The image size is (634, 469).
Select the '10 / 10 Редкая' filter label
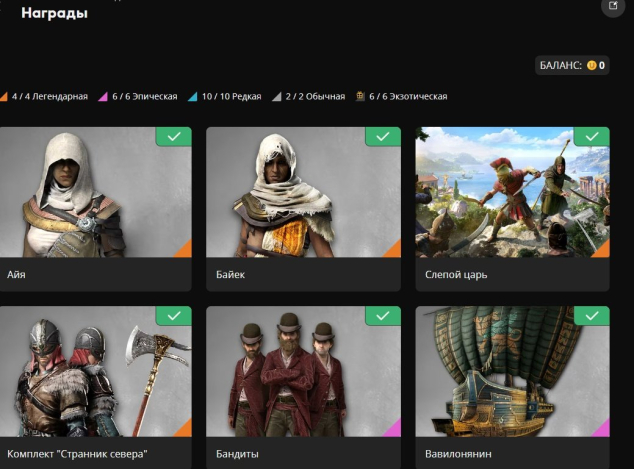231,97
